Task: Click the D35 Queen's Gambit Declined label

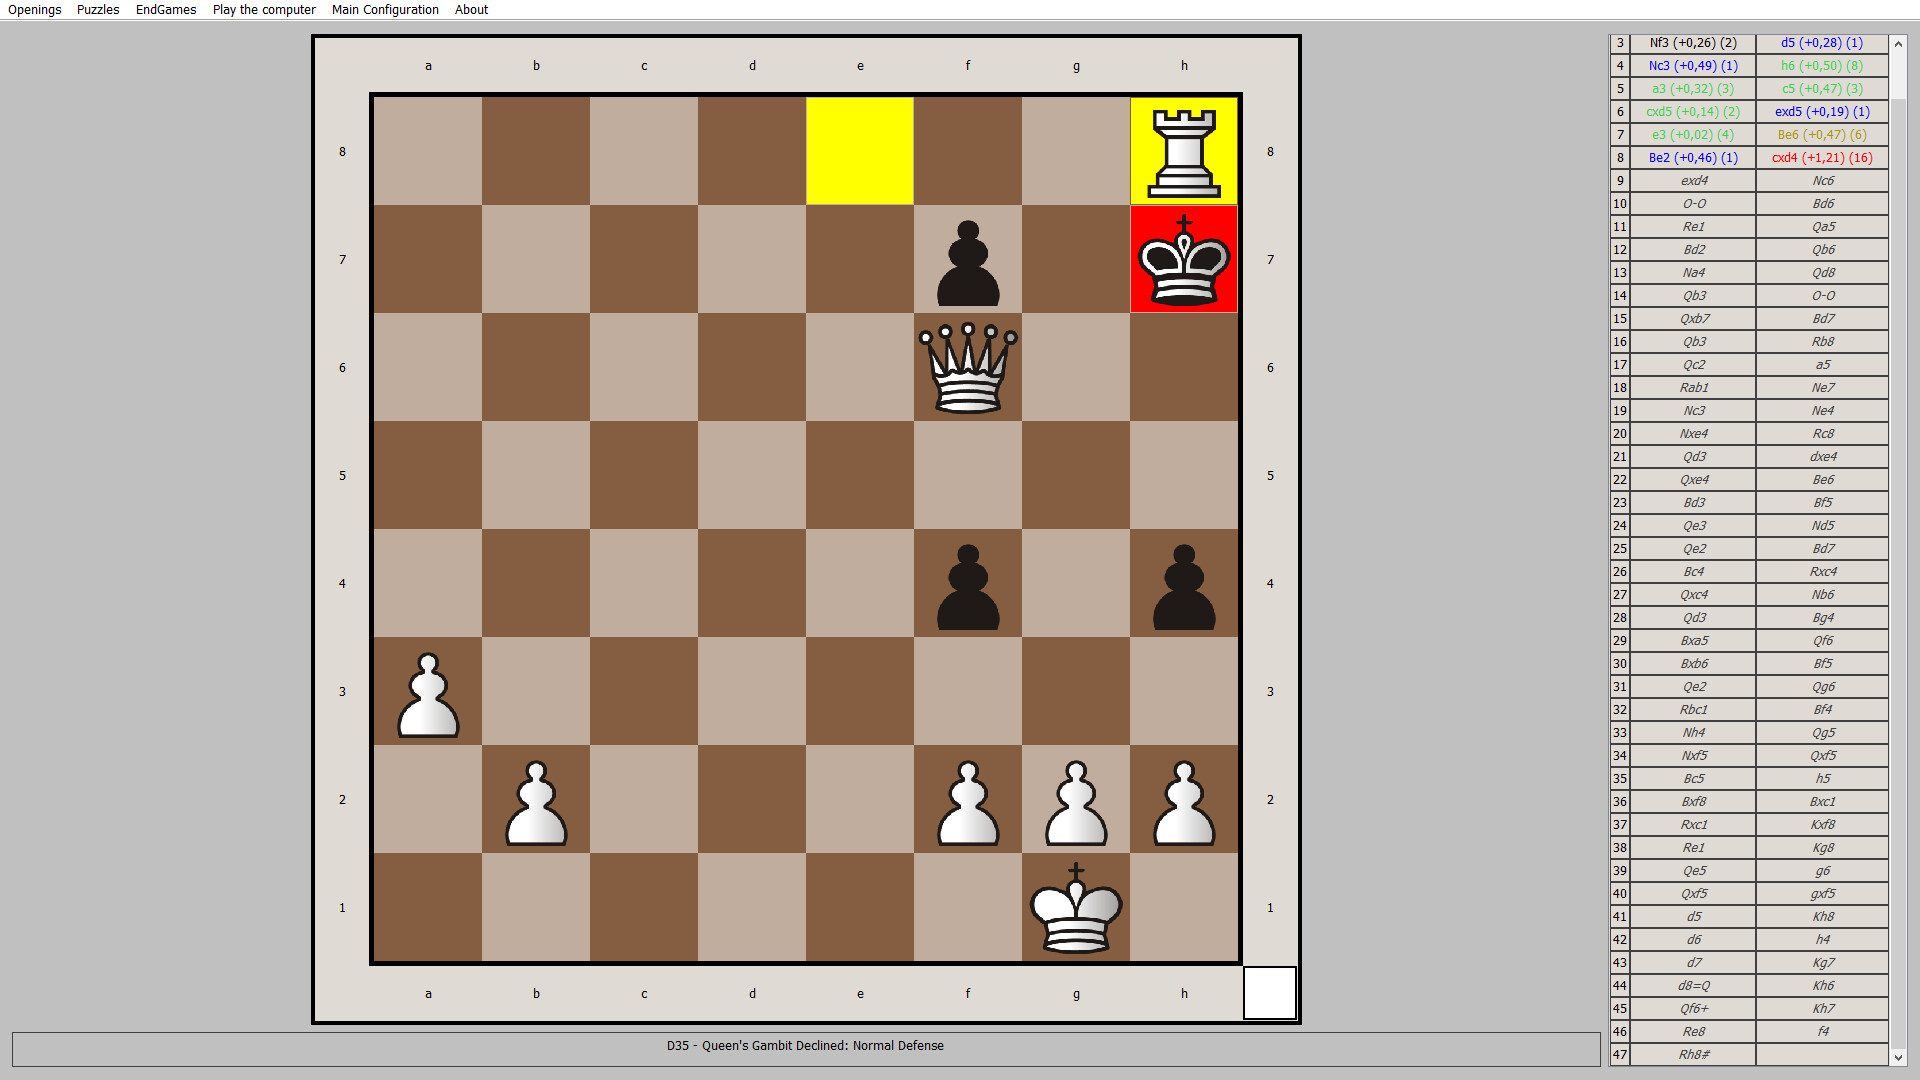Action: click(804, 1045)
